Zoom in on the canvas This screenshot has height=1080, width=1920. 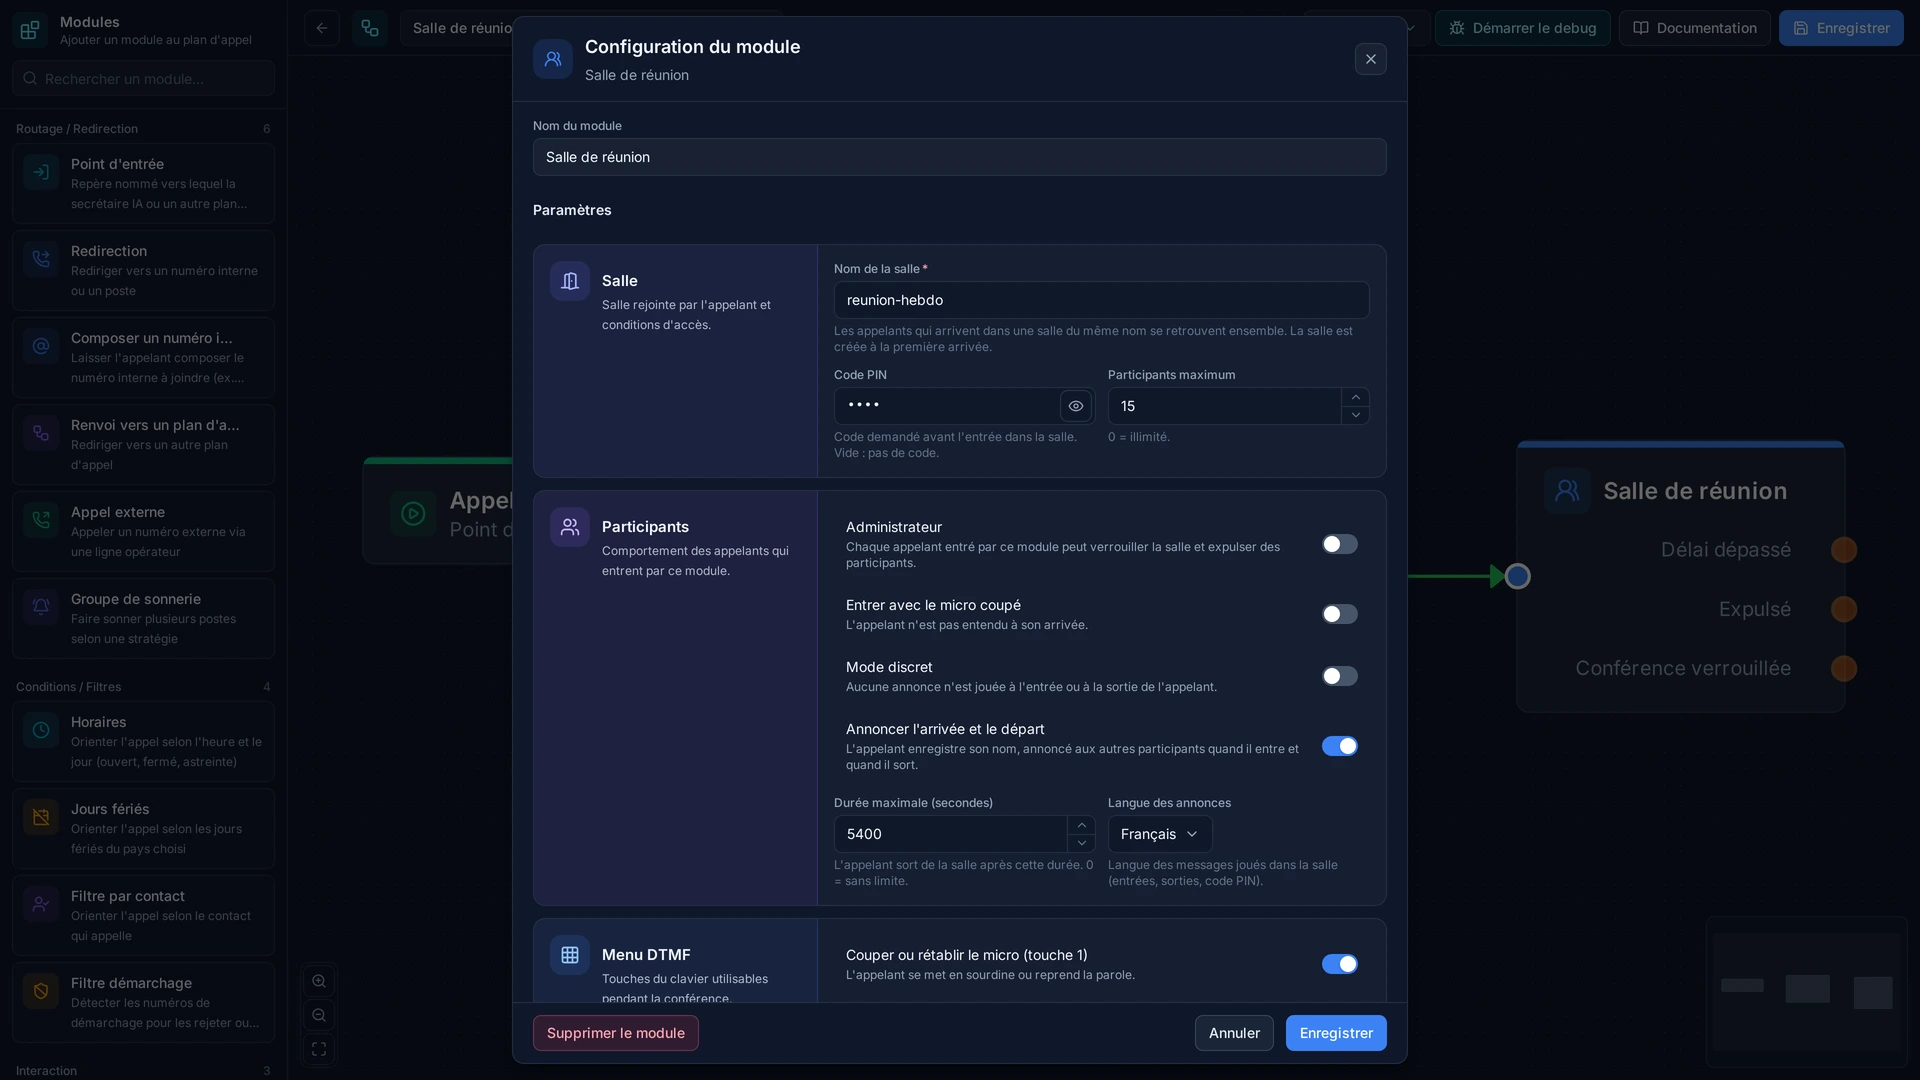point(319,981)
